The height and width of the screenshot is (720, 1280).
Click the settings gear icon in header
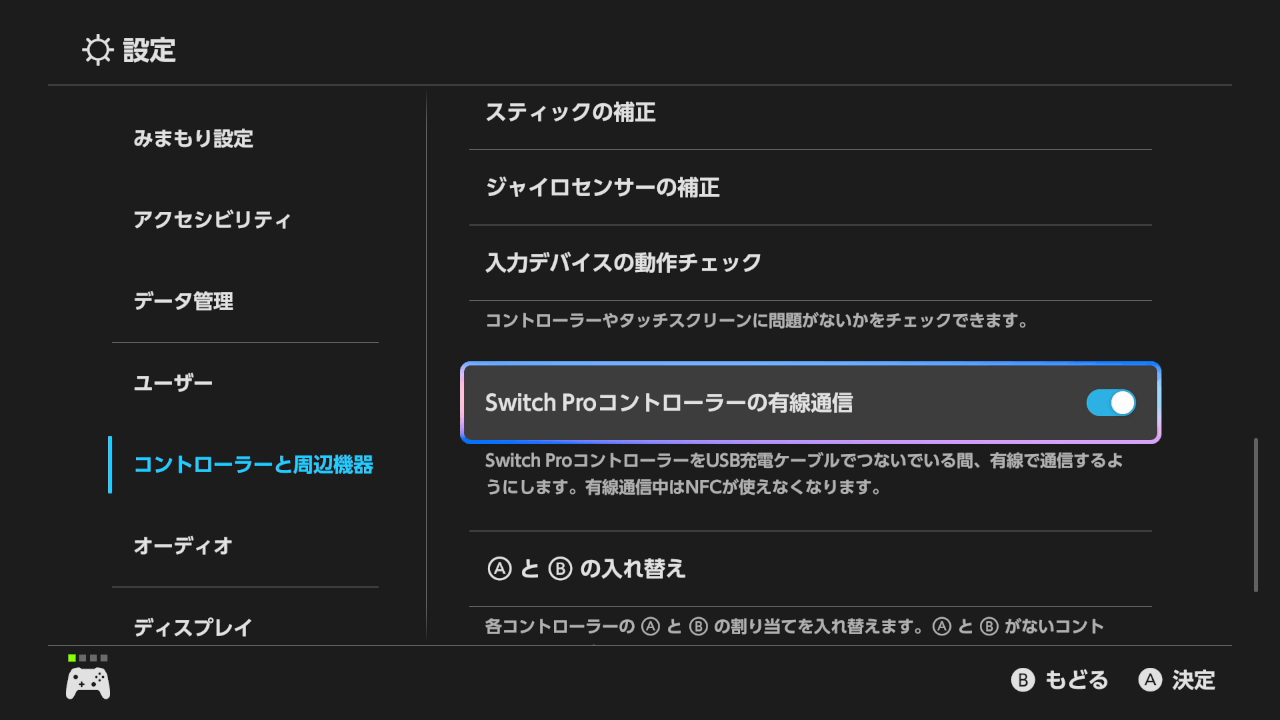point(97,50)
